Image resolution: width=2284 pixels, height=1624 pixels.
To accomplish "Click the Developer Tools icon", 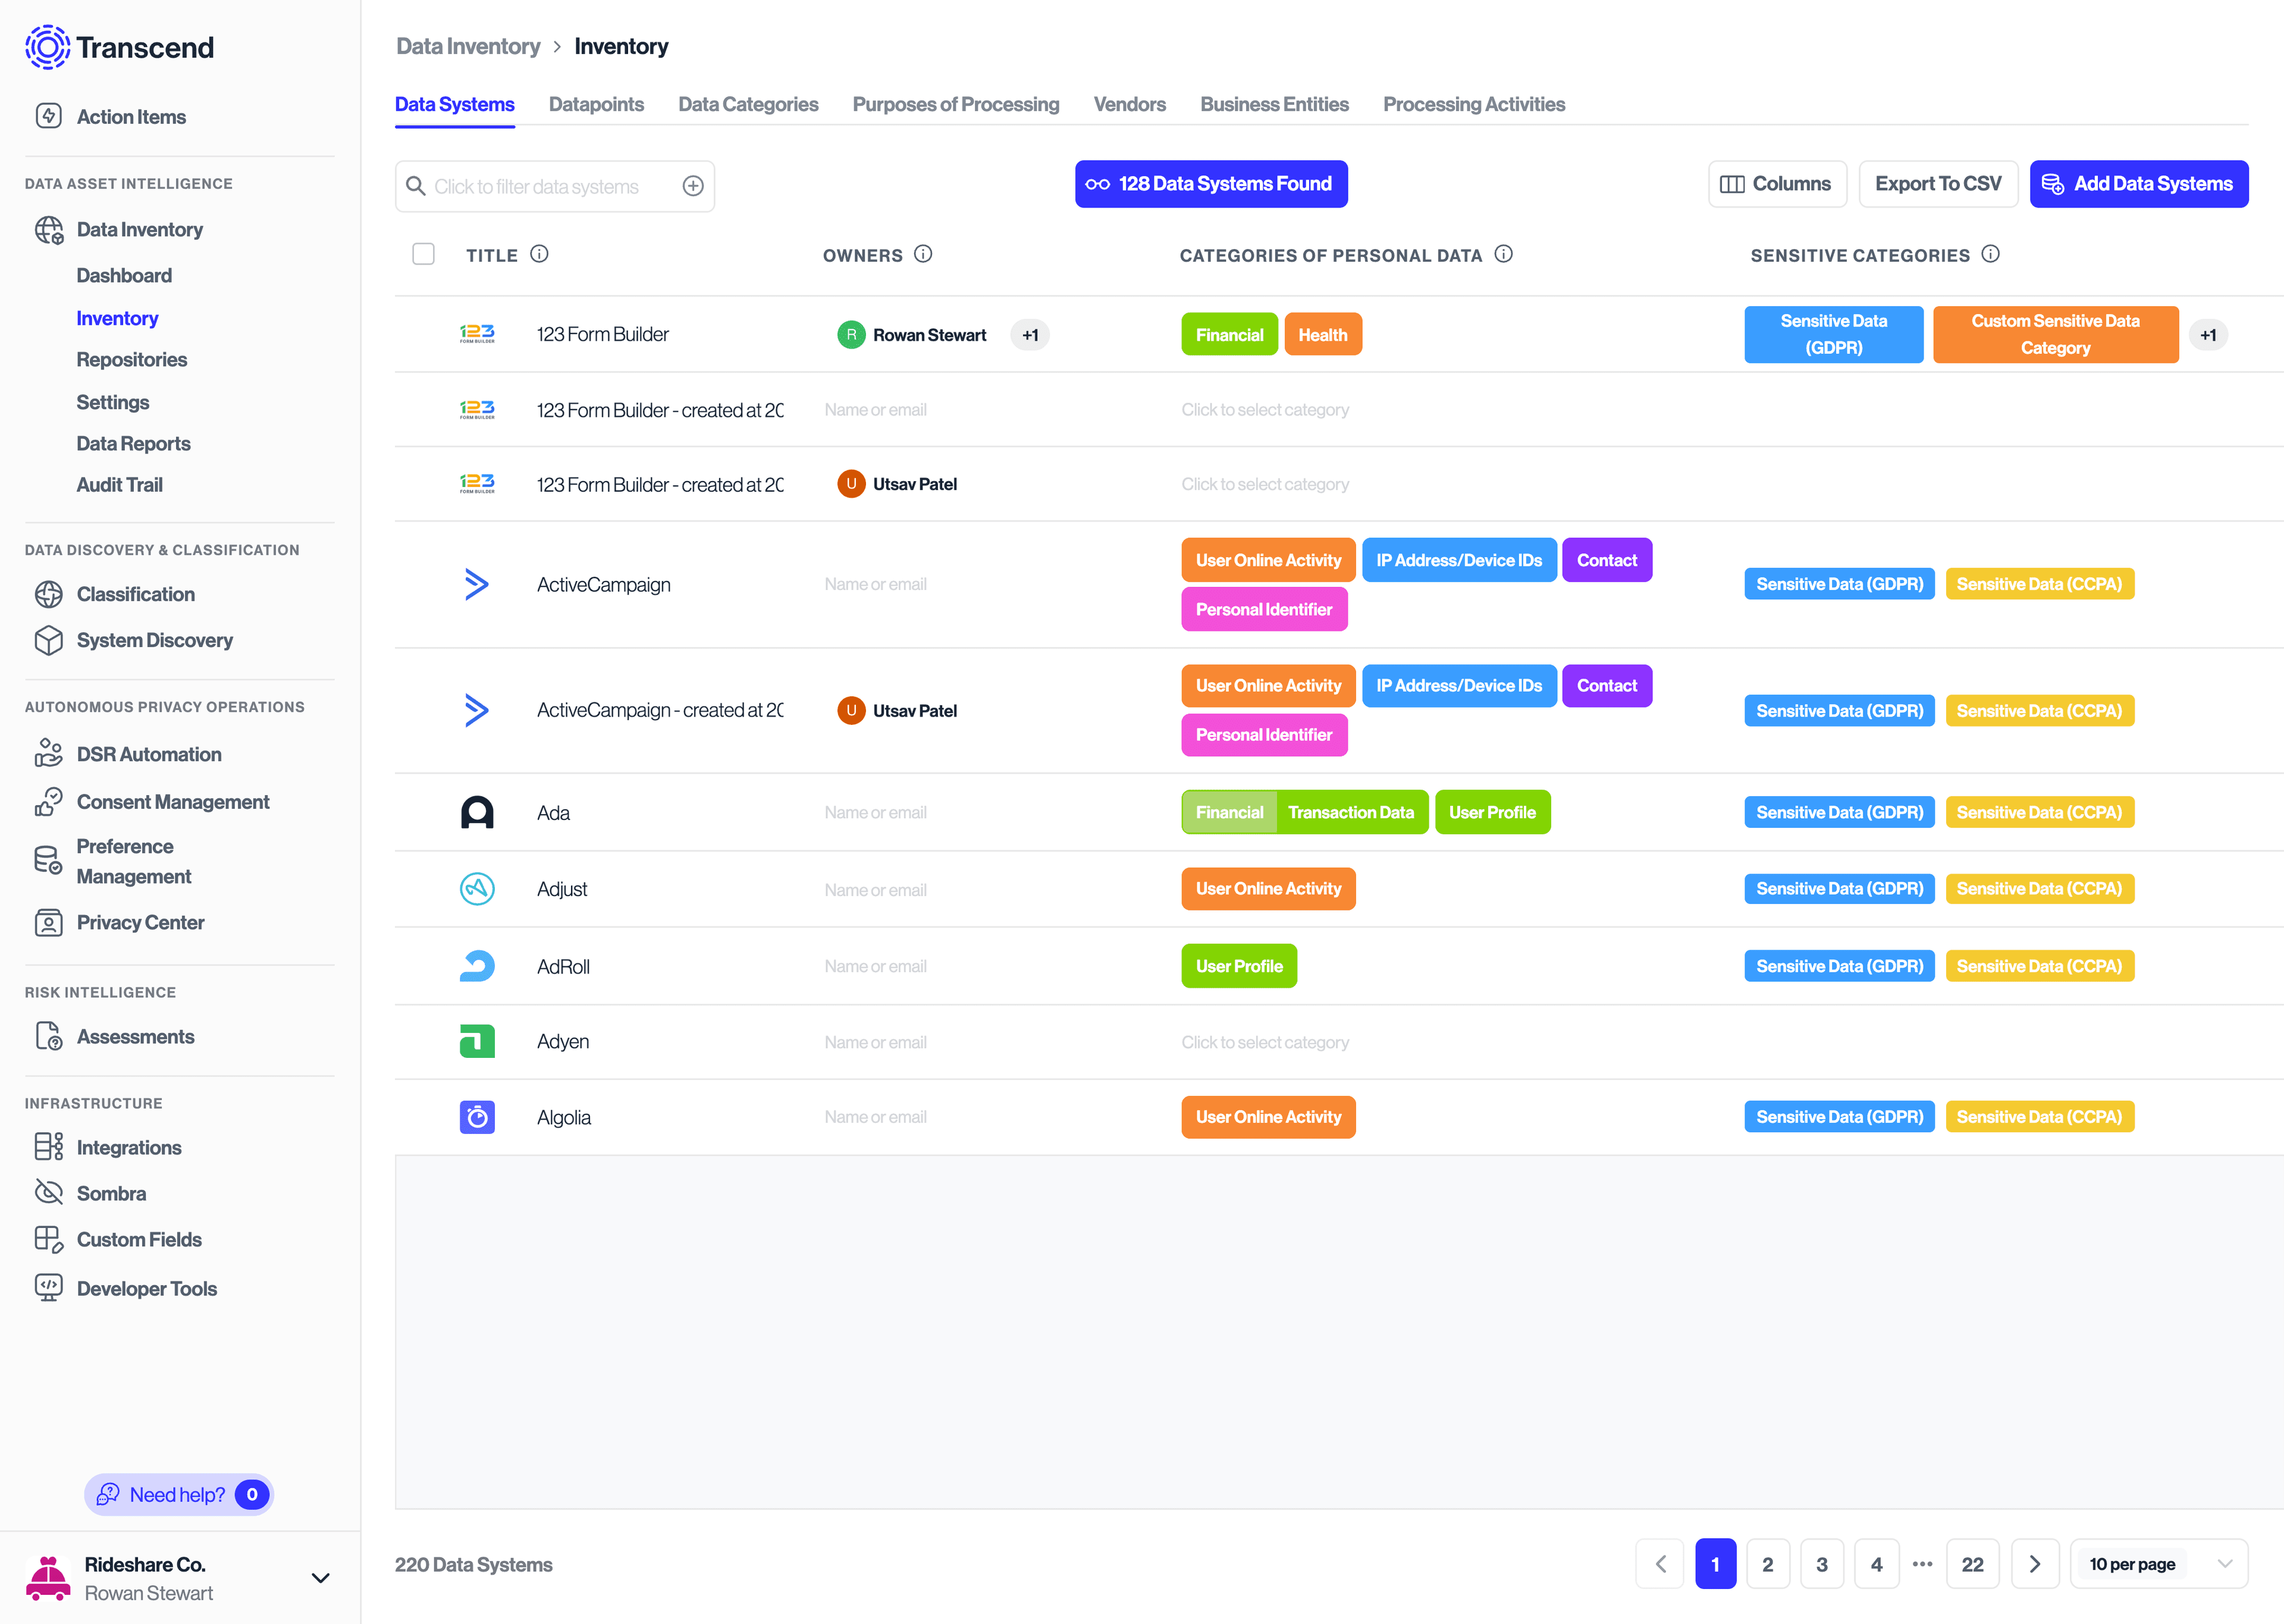I will 48,1288.
